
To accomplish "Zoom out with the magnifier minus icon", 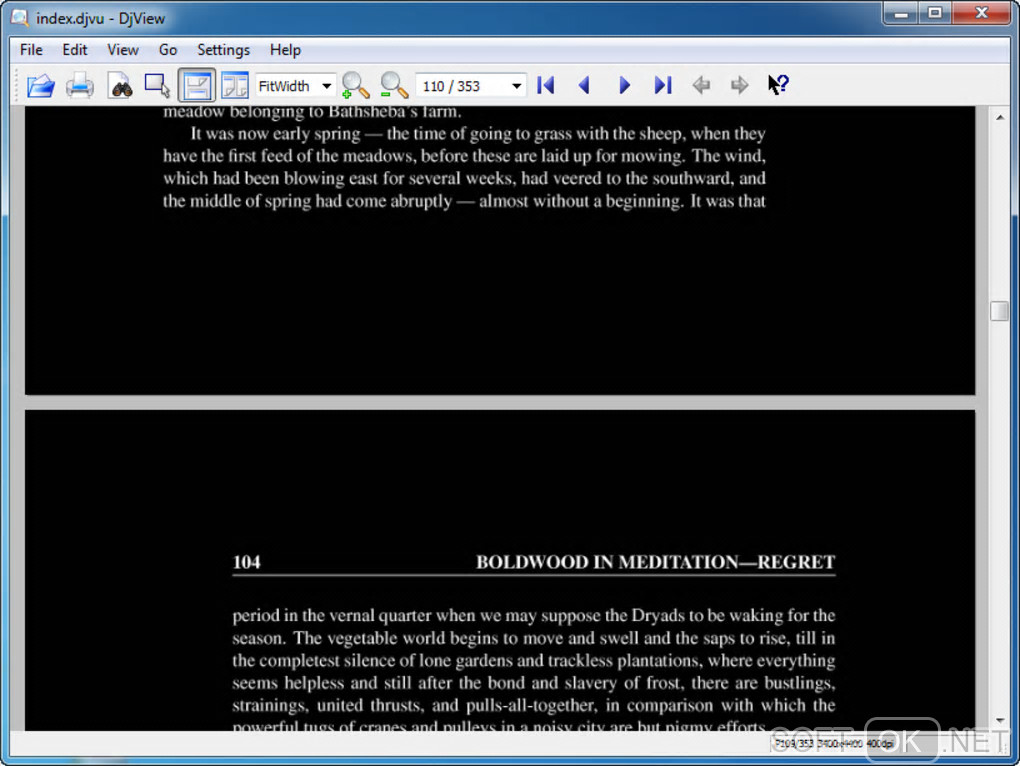I will point(394,85).
